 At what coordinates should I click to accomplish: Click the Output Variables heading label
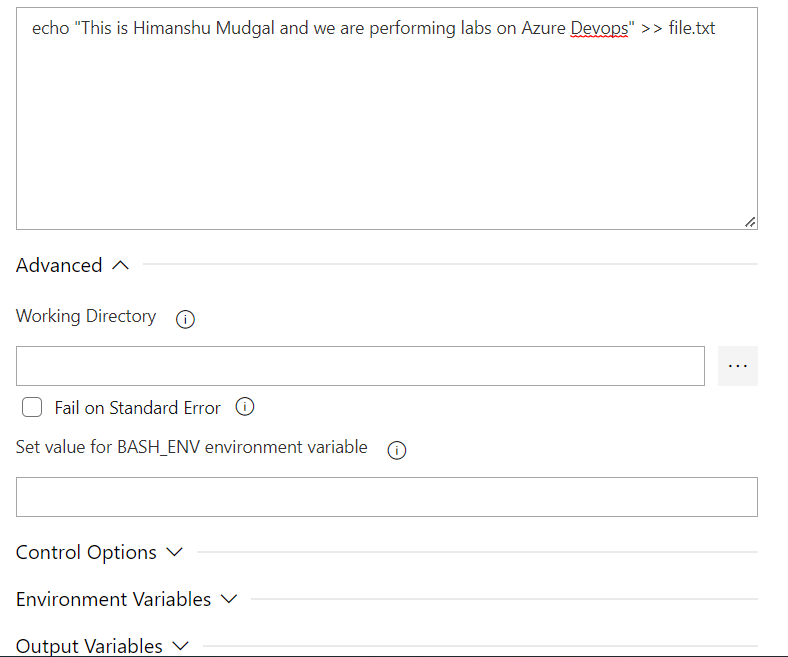pos(89,646)
